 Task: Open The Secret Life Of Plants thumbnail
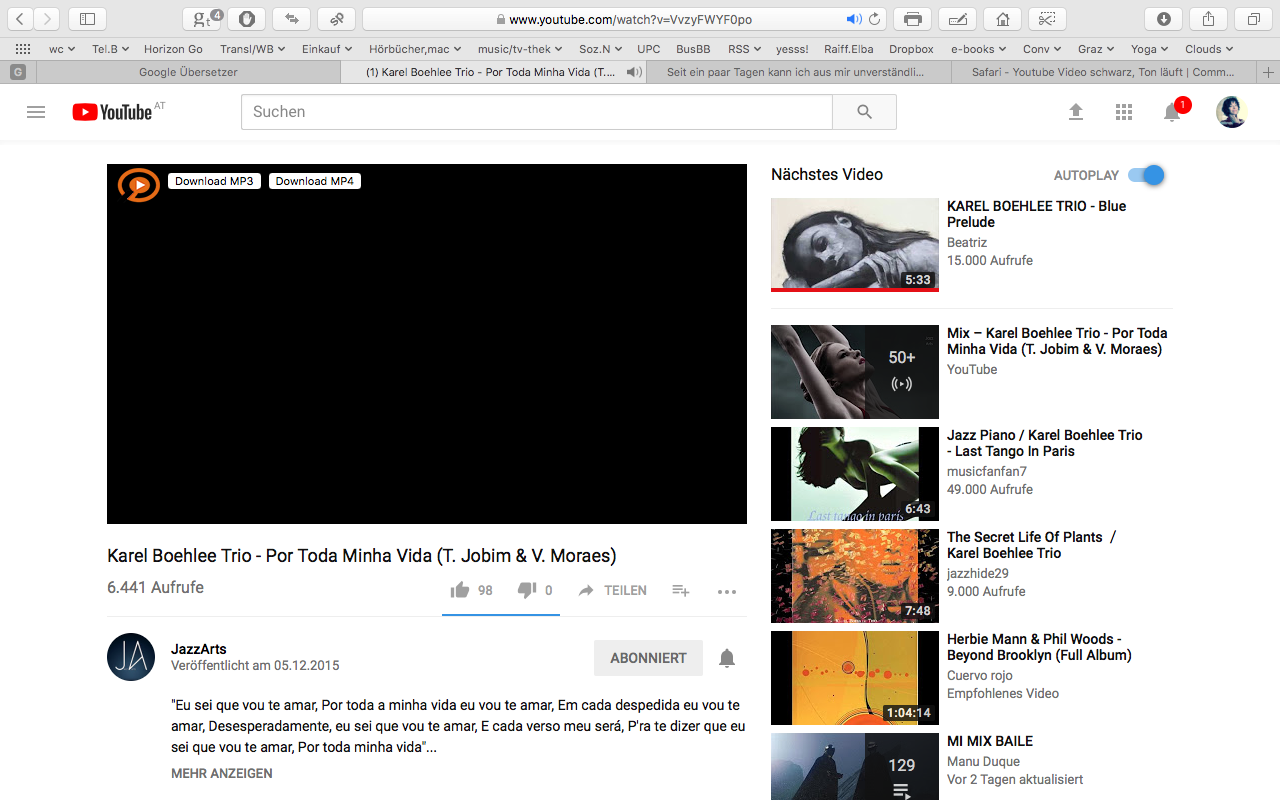855,576
